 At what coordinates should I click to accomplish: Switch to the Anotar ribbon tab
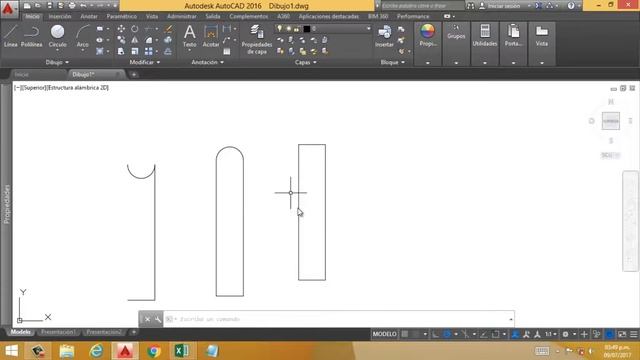pyautogui.click(x=89, y=16)
